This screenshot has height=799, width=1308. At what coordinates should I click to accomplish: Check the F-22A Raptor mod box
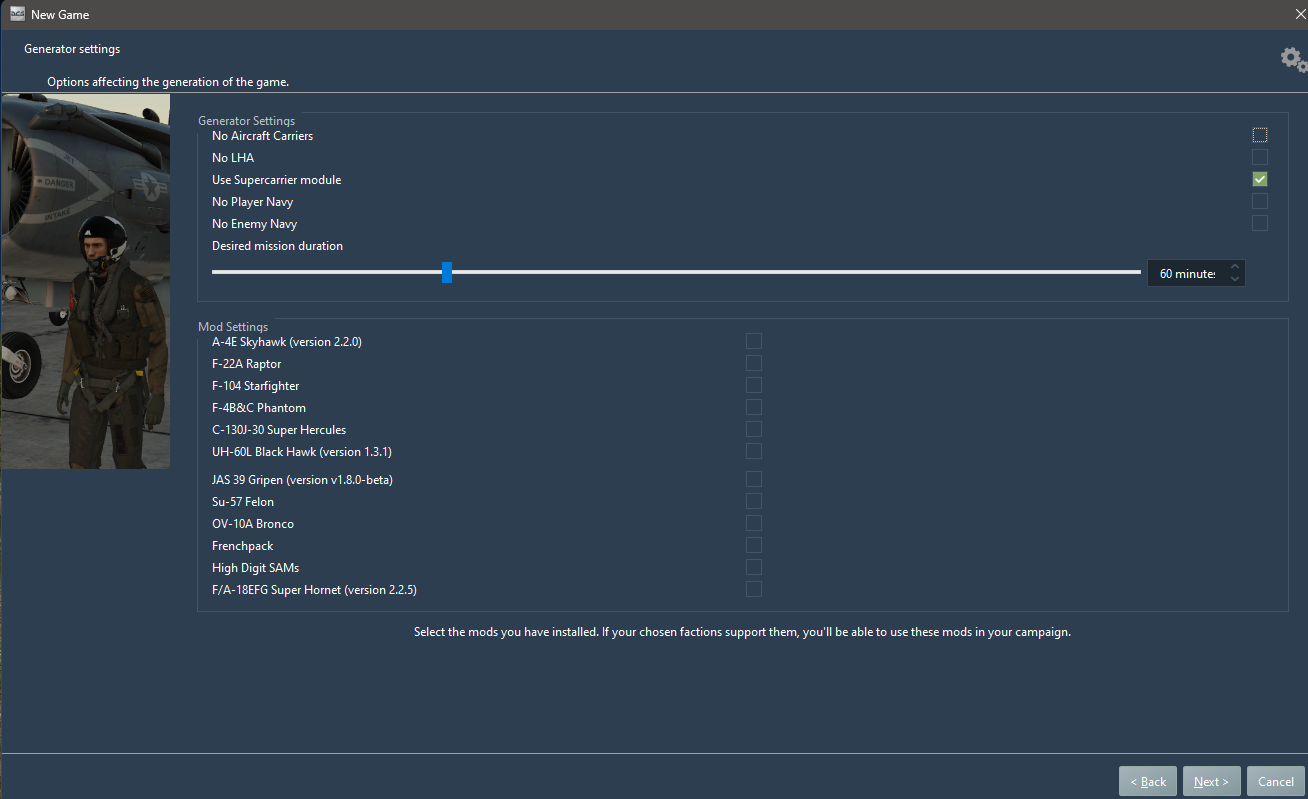click(x=754, y=363)
